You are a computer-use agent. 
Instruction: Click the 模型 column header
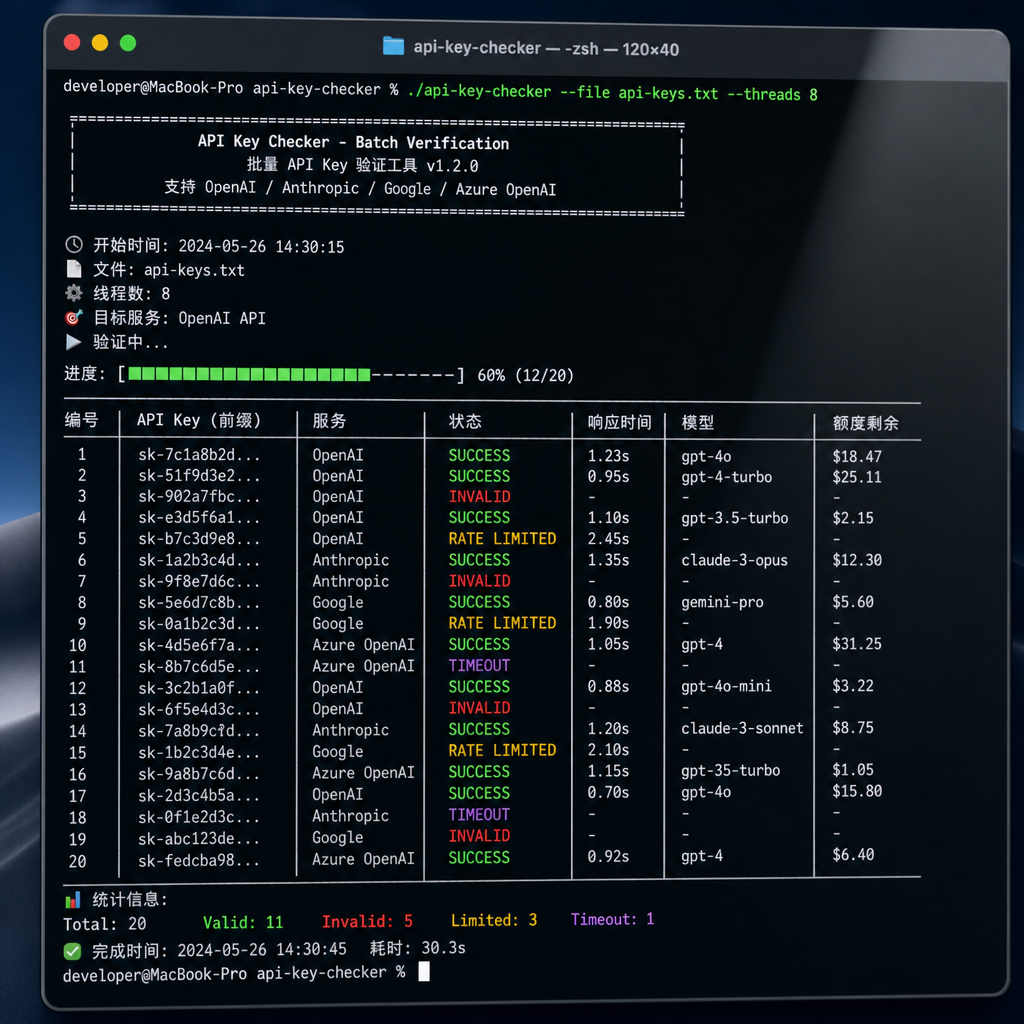click(x=697, y=423)
